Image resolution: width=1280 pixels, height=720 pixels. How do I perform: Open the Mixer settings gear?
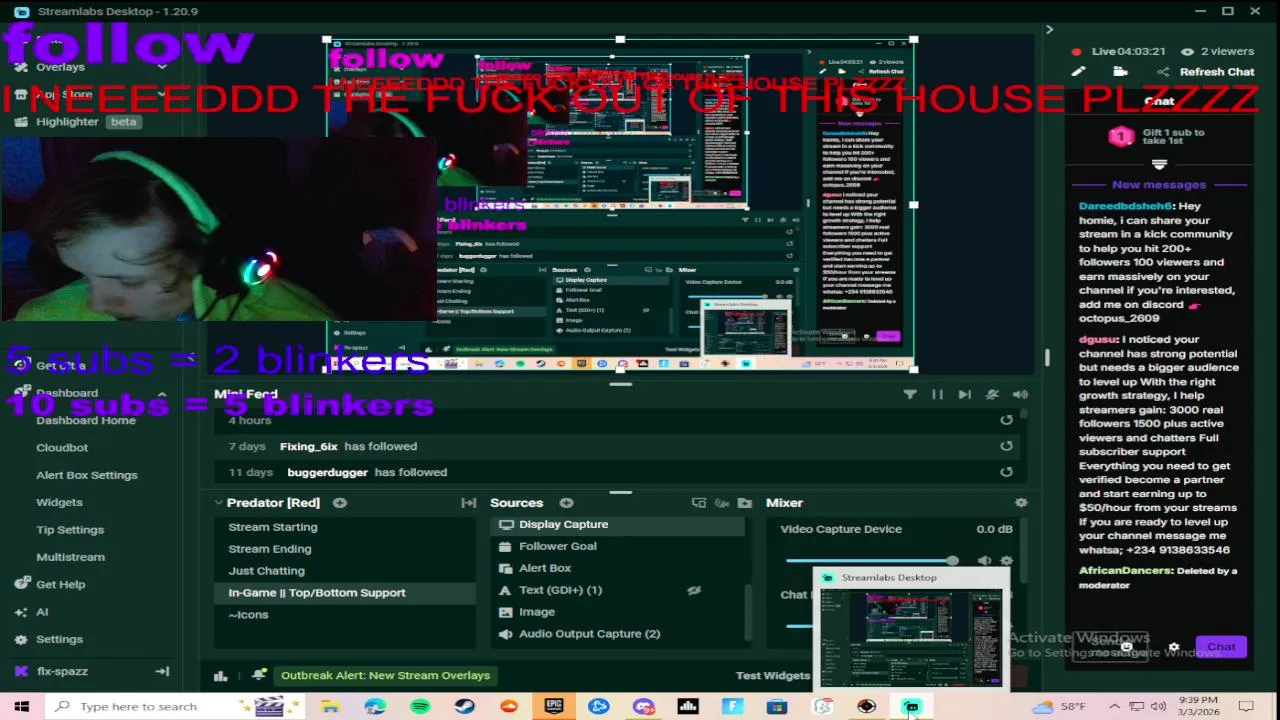(1020, 503)
